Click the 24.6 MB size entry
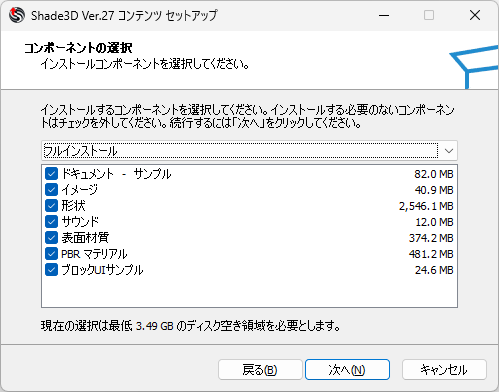499x392 pixels. (x=434, y=270)
